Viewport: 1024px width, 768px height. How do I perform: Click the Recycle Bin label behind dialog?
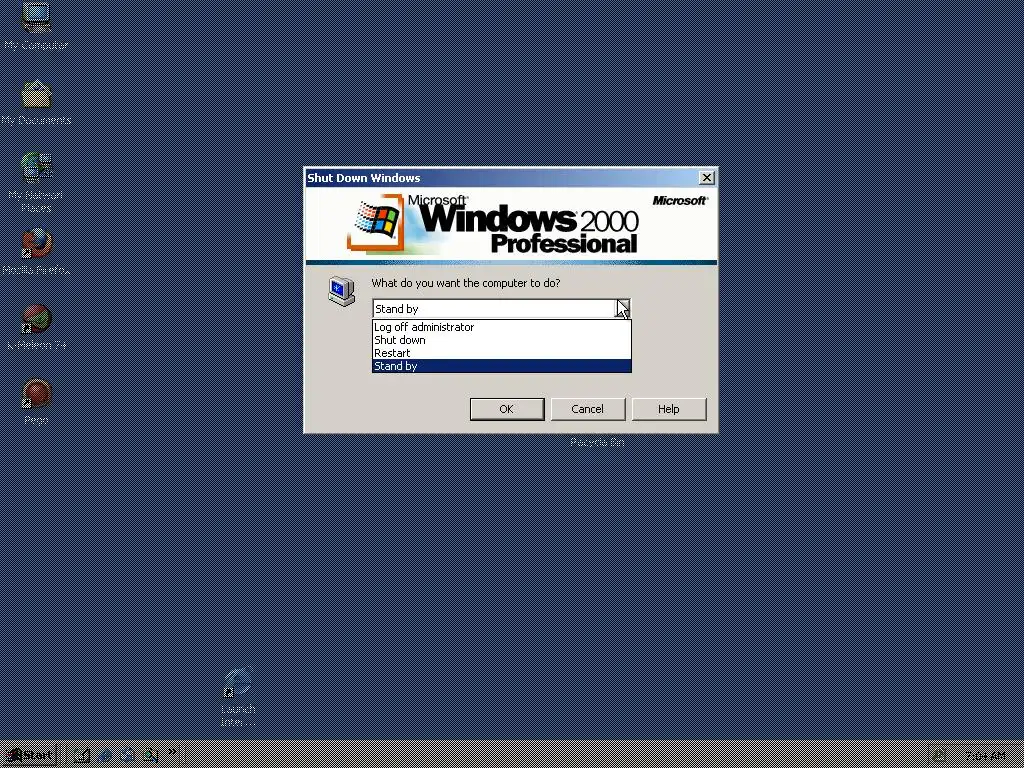point(597,443)
